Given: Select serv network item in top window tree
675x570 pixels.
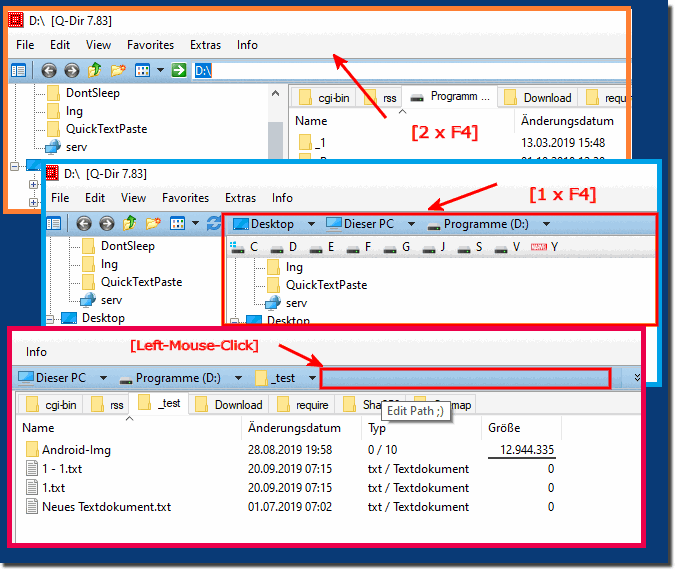Looking at the screenshot, I should pyautogui.click(x=66, y=147).
